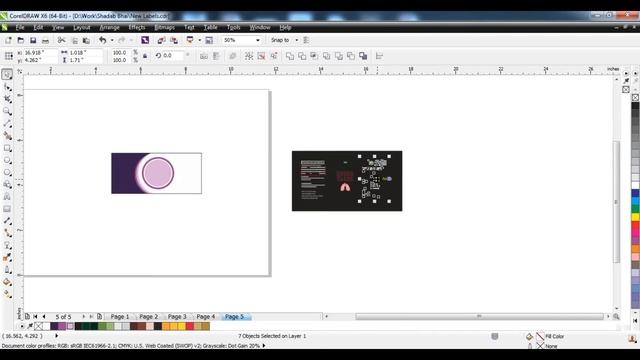The height and width of the screenshot is (360, 640).
Task: Select the Freehand tool
Action: (x=7, y=124)
